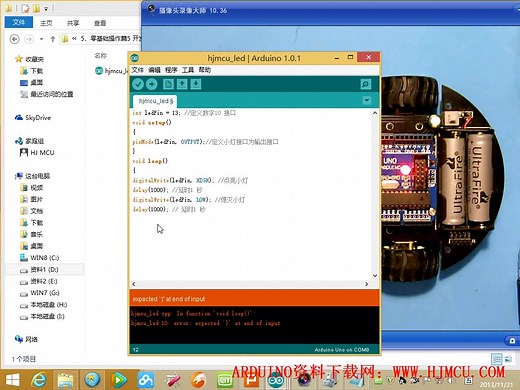The width and height of the screenshot is (520, 390).
Task: Open the recent locations dropdown in Explorer
Action: point(41,39)
